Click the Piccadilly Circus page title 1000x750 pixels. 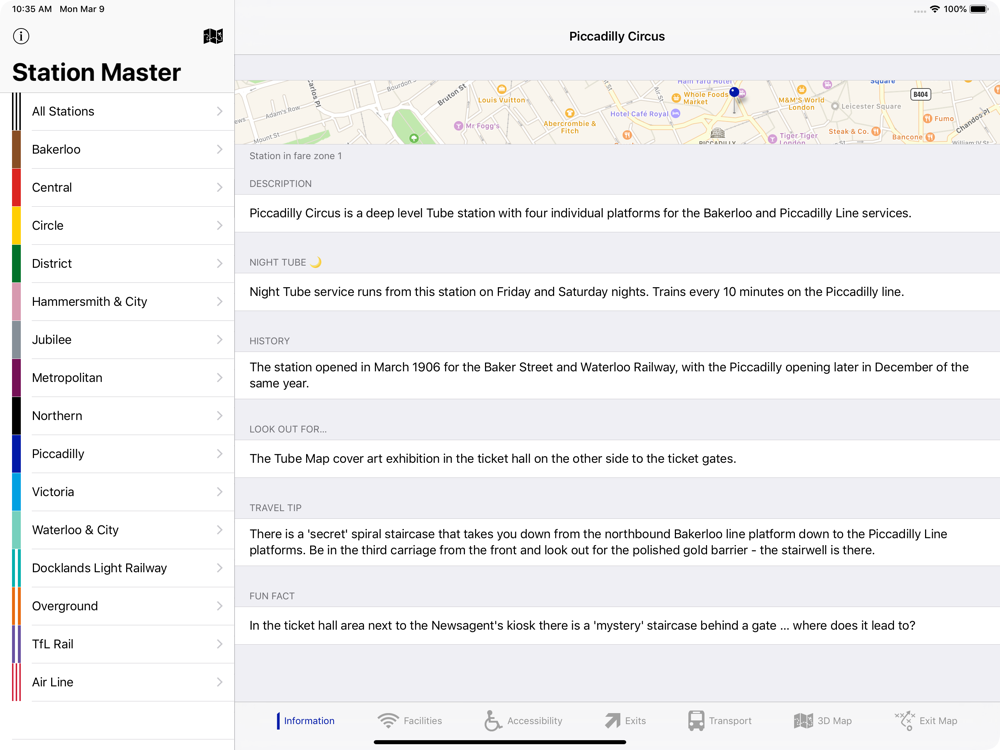[617, 36]
